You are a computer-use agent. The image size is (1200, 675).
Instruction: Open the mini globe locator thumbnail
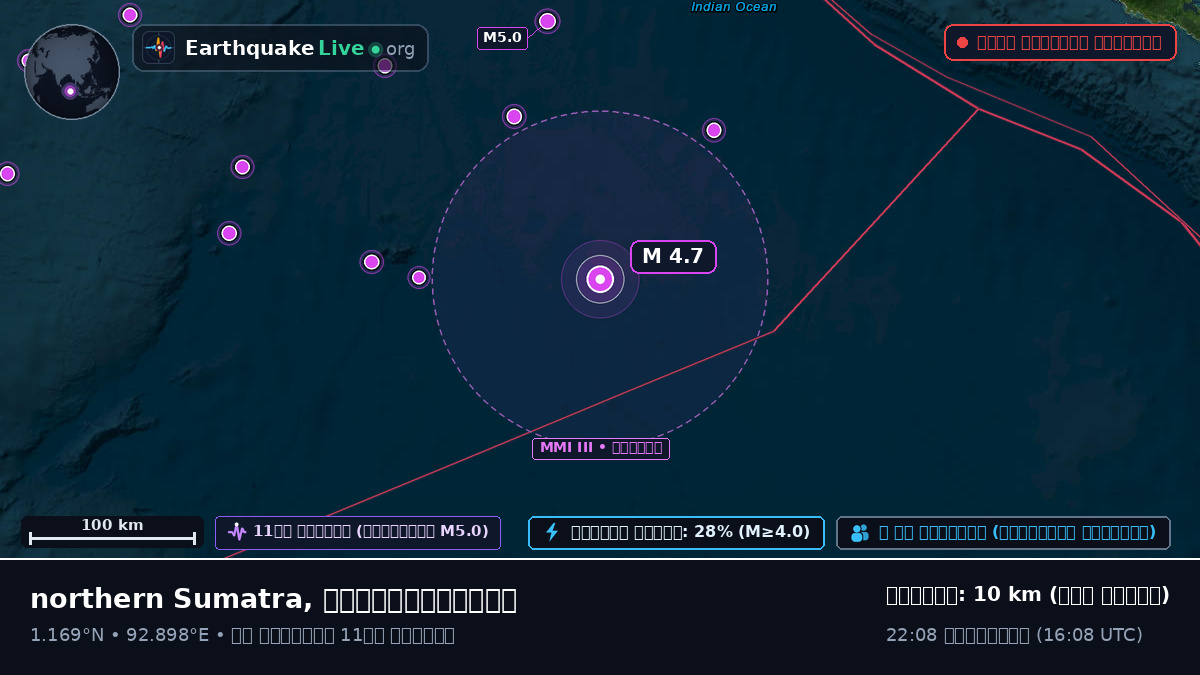coord(72,72)
